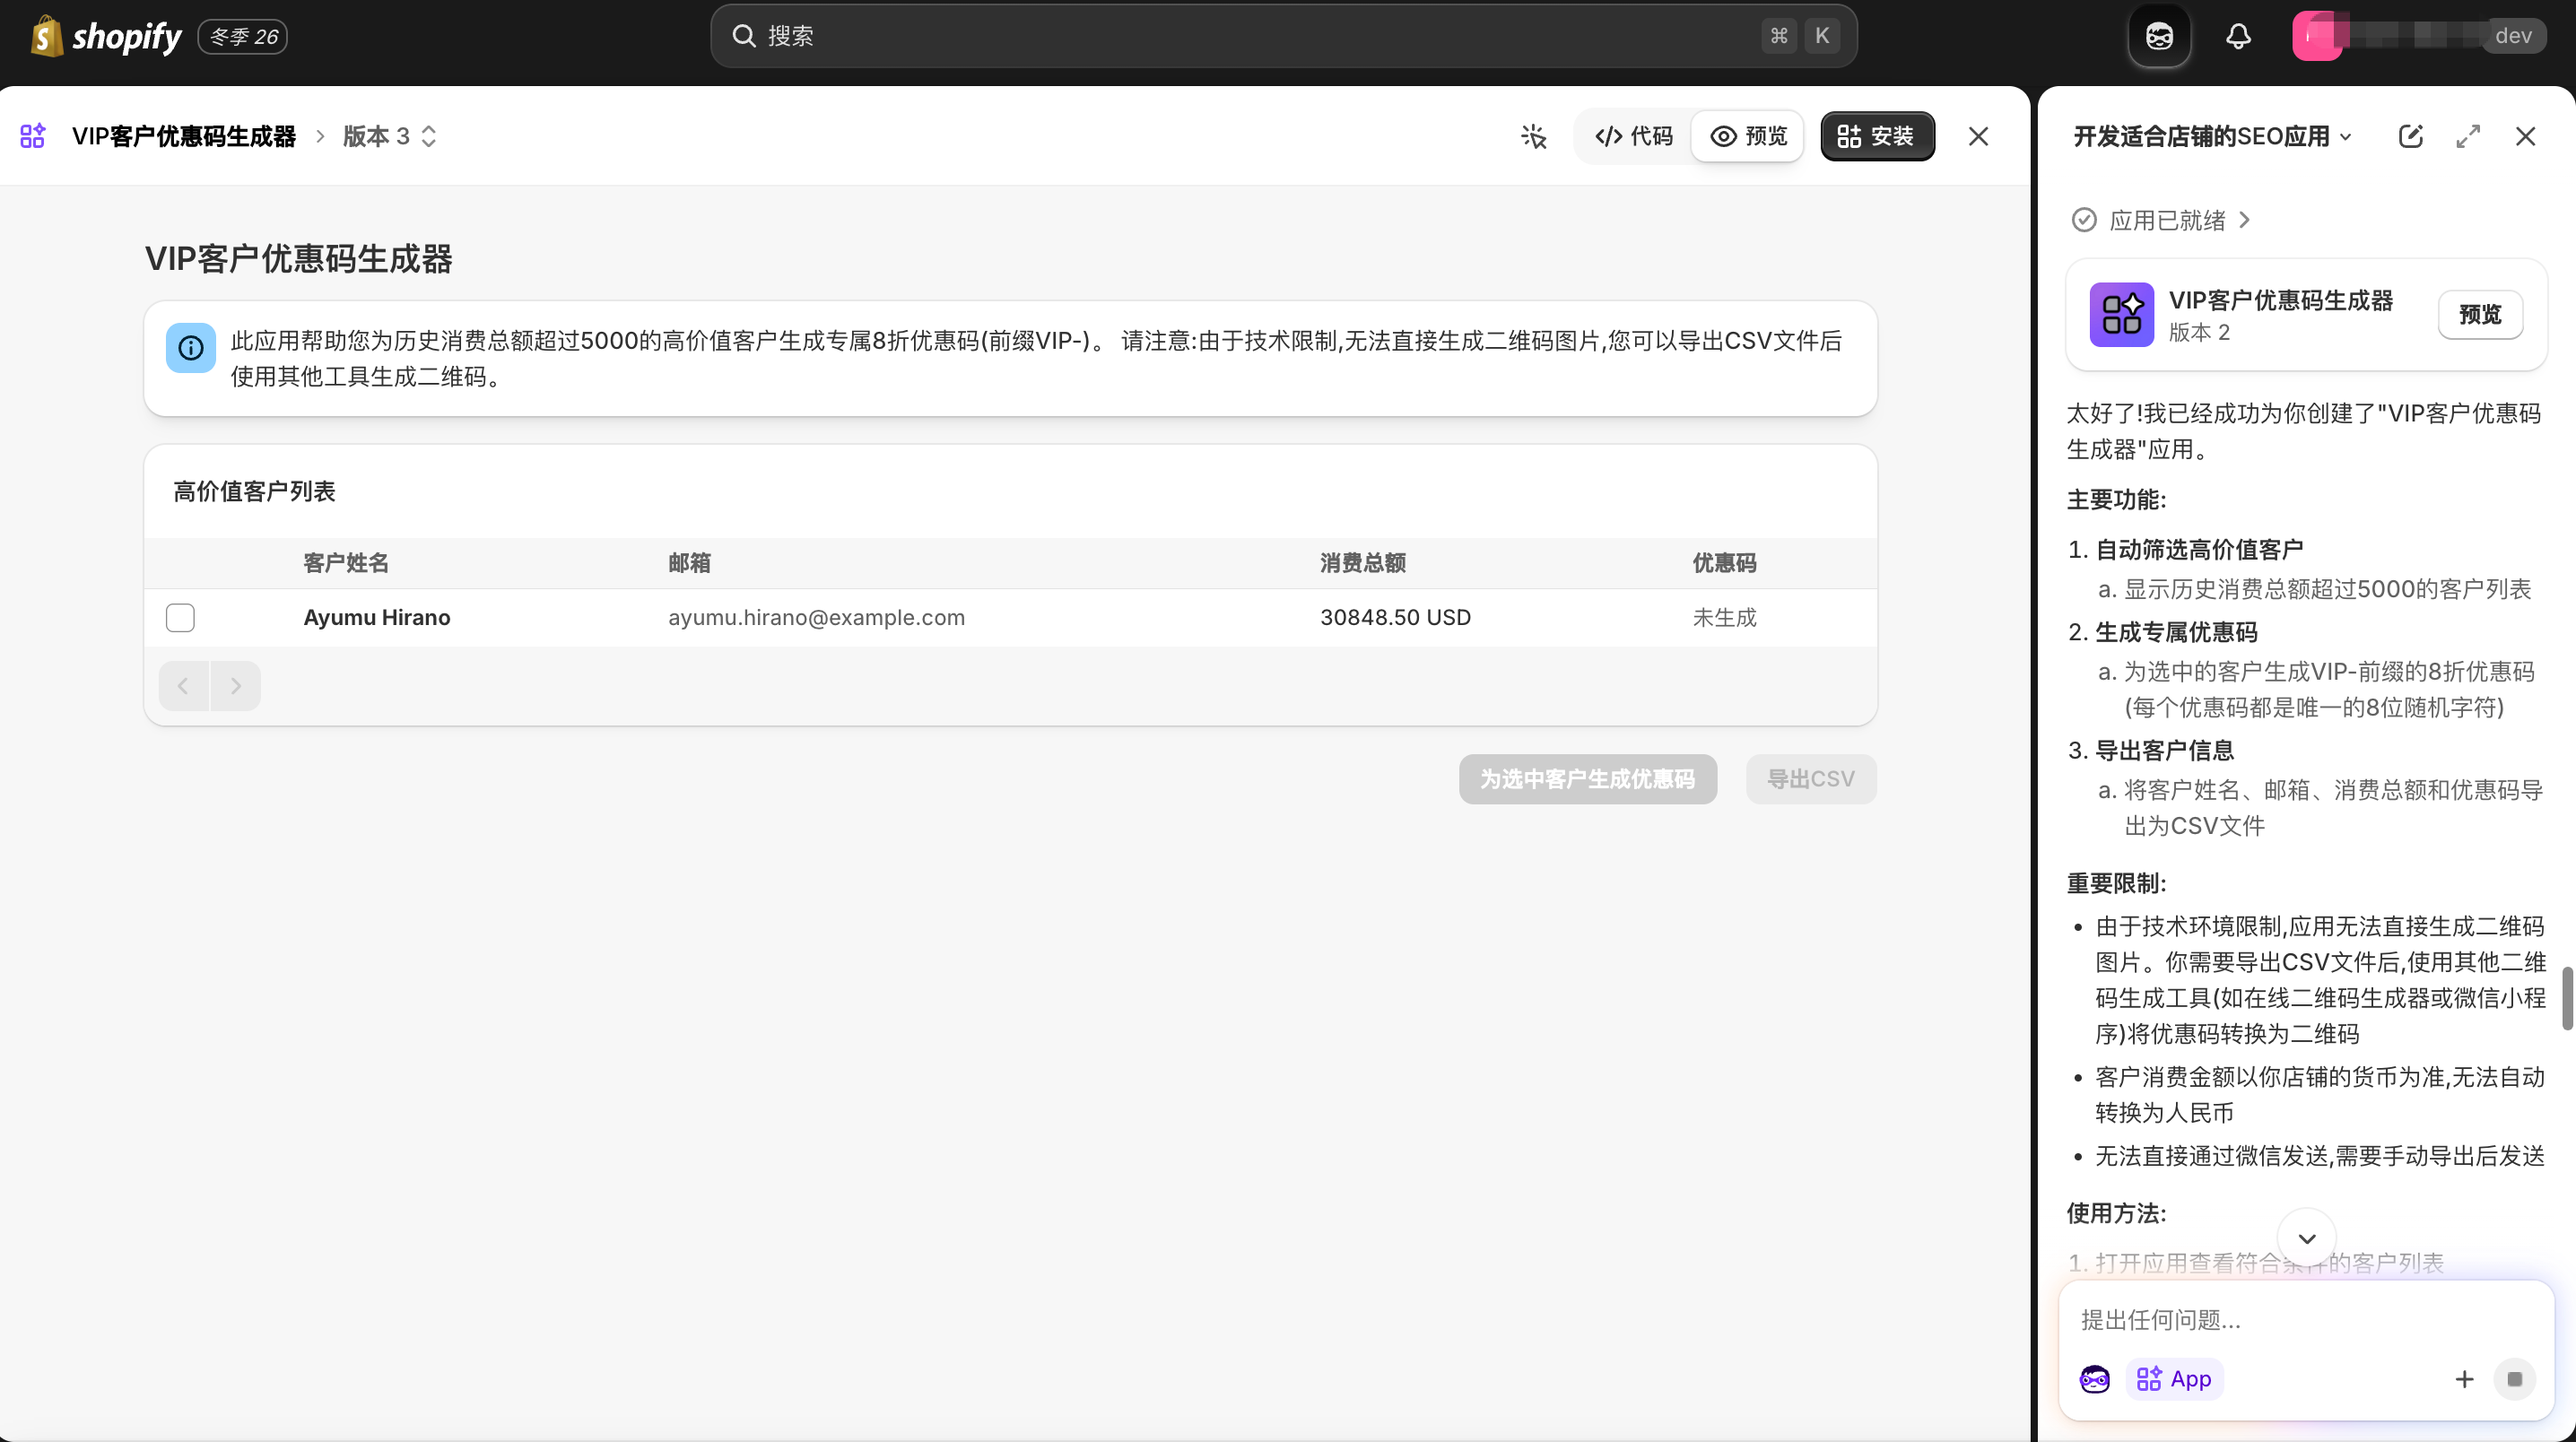Screen dimensions: 2576x1442
Task: Stop generation with the square button
Action: tap(2514, 1379)
